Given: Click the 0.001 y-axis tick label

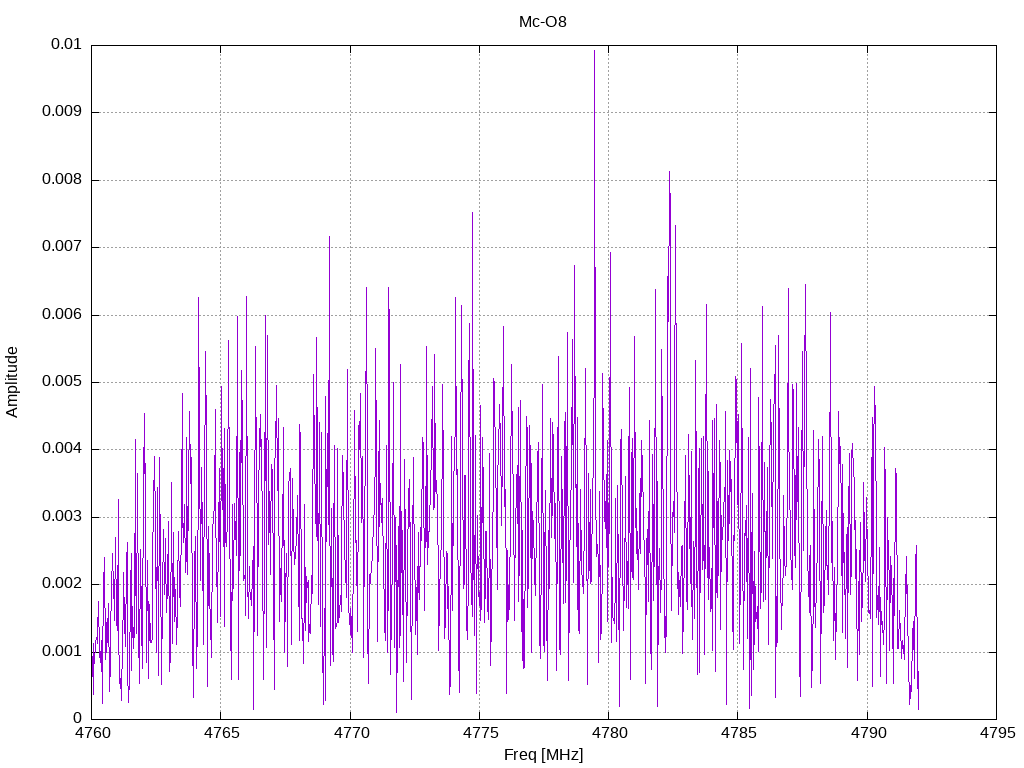Looking at the screenshot, I should tap(62, 652).
